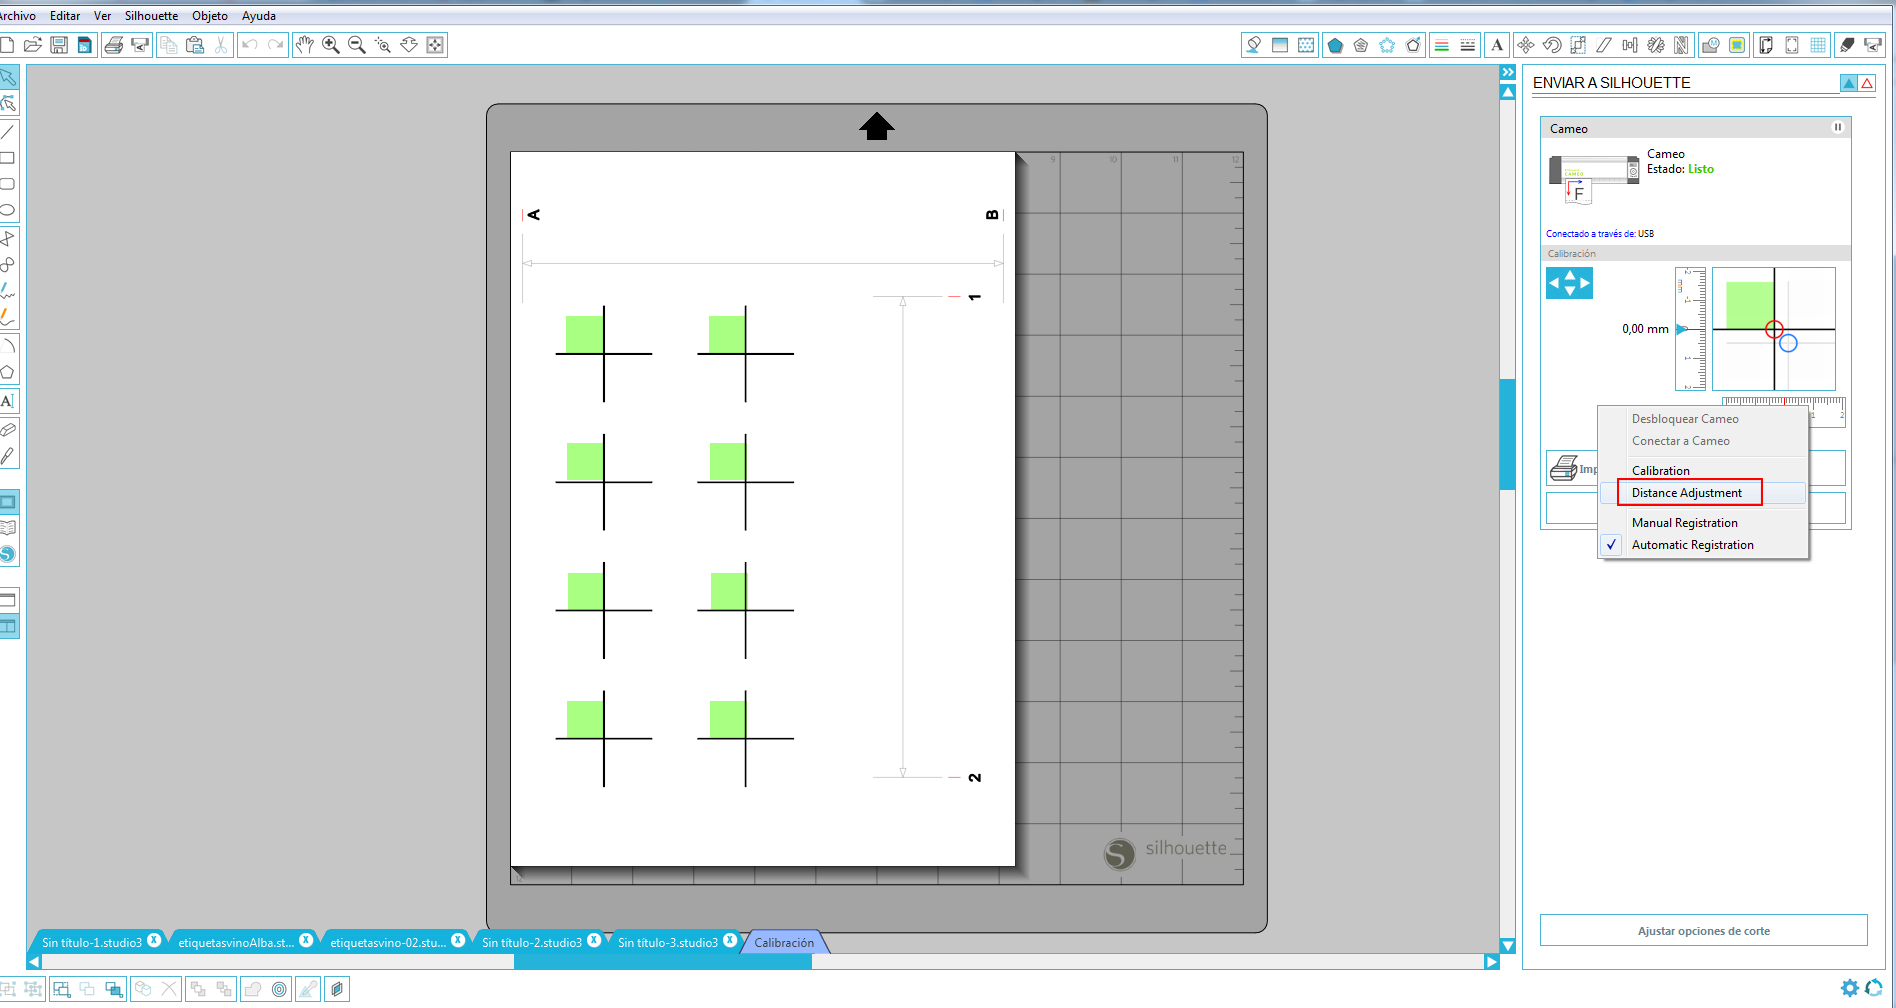
Task: Click the Save floppy disk icon
Action: point(59,45)
